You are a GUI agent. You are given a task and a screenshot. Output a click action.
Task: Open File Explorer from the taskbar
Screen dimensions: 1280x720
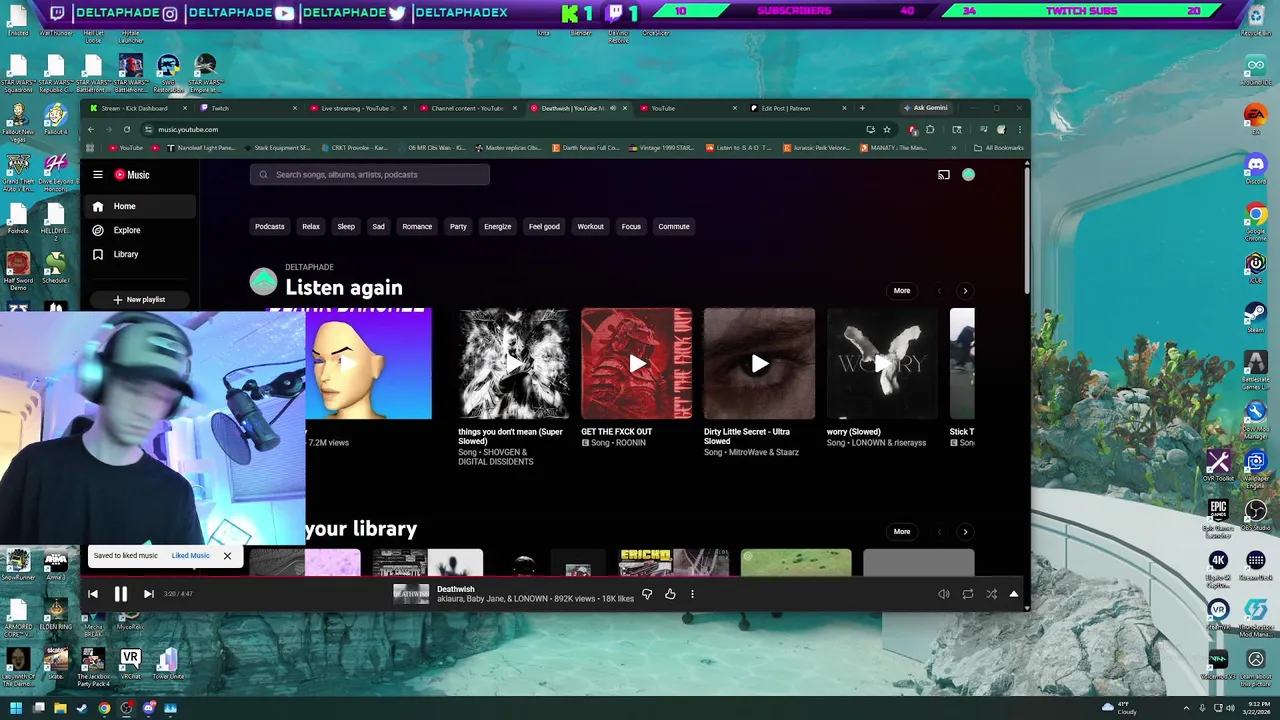click(x=60, y=708)
